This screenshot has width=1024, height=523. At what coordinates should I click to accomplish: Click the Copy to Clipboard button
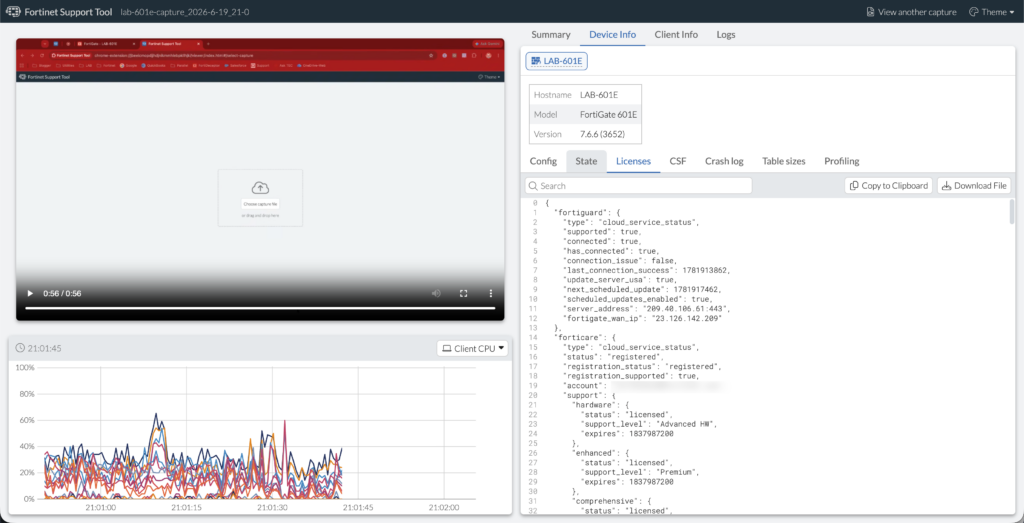pos(888,185)
